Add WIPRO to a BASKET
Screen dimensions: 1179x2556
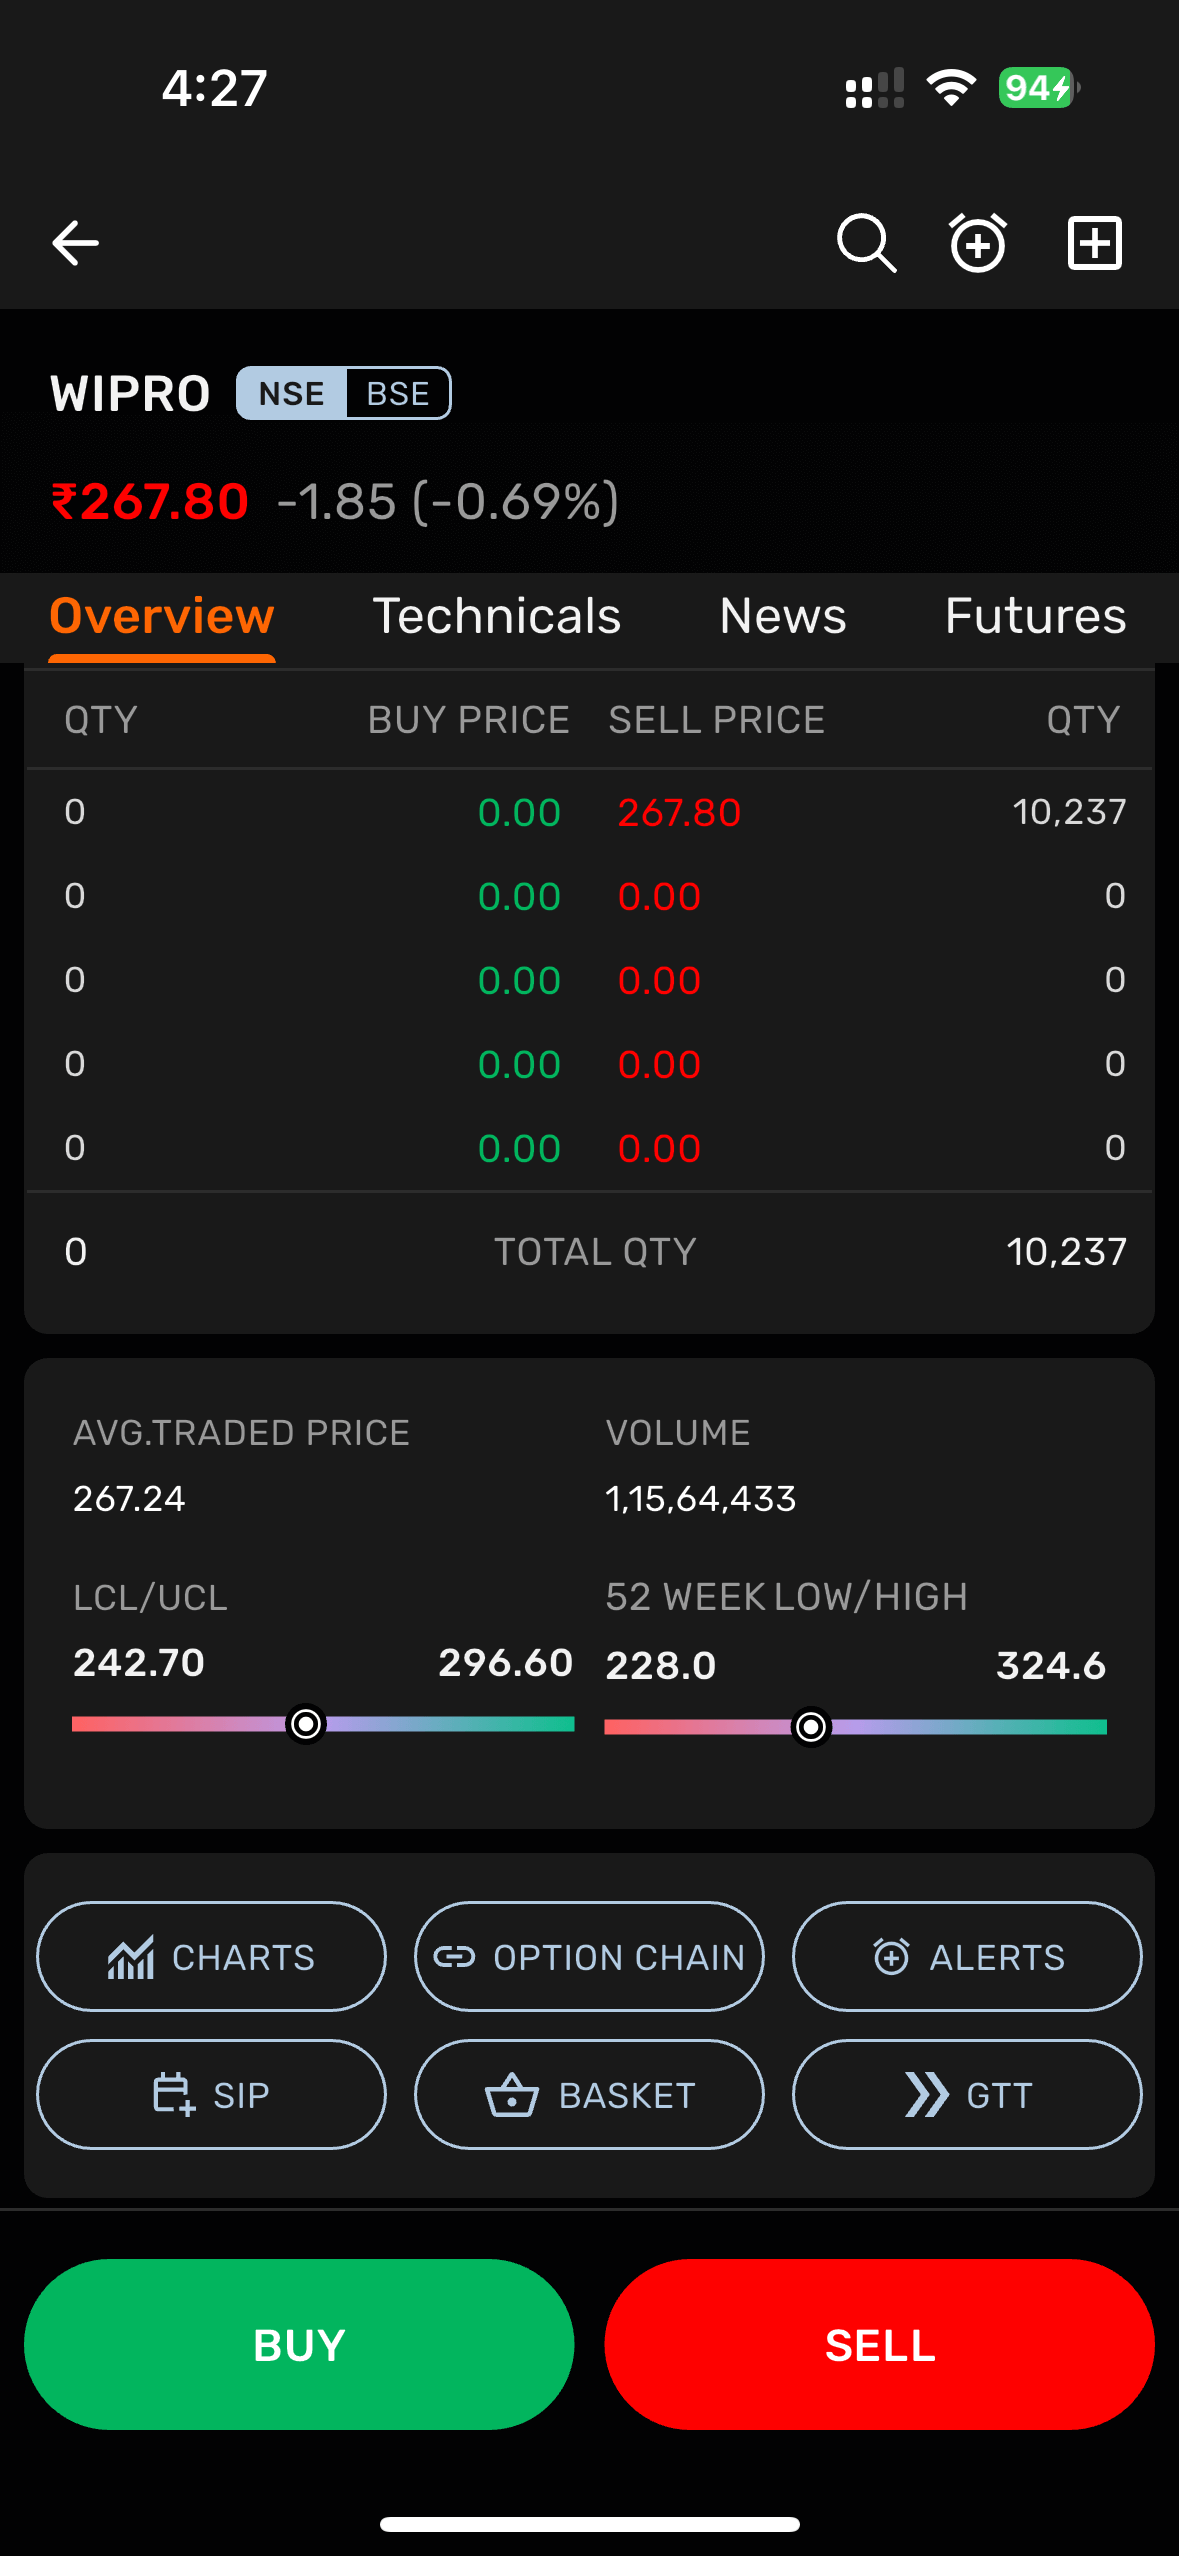589,2094
